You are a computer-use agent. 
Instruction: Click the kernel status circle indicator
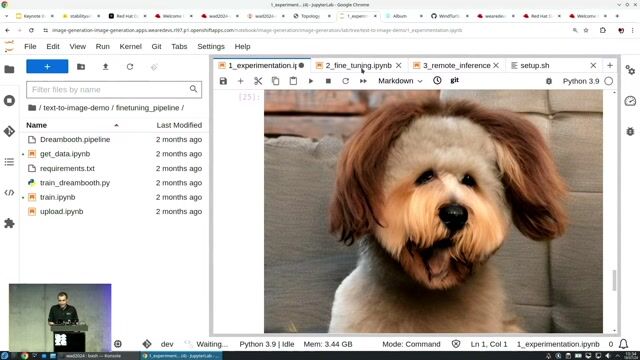pyautogui.click(x=609, y=81)
